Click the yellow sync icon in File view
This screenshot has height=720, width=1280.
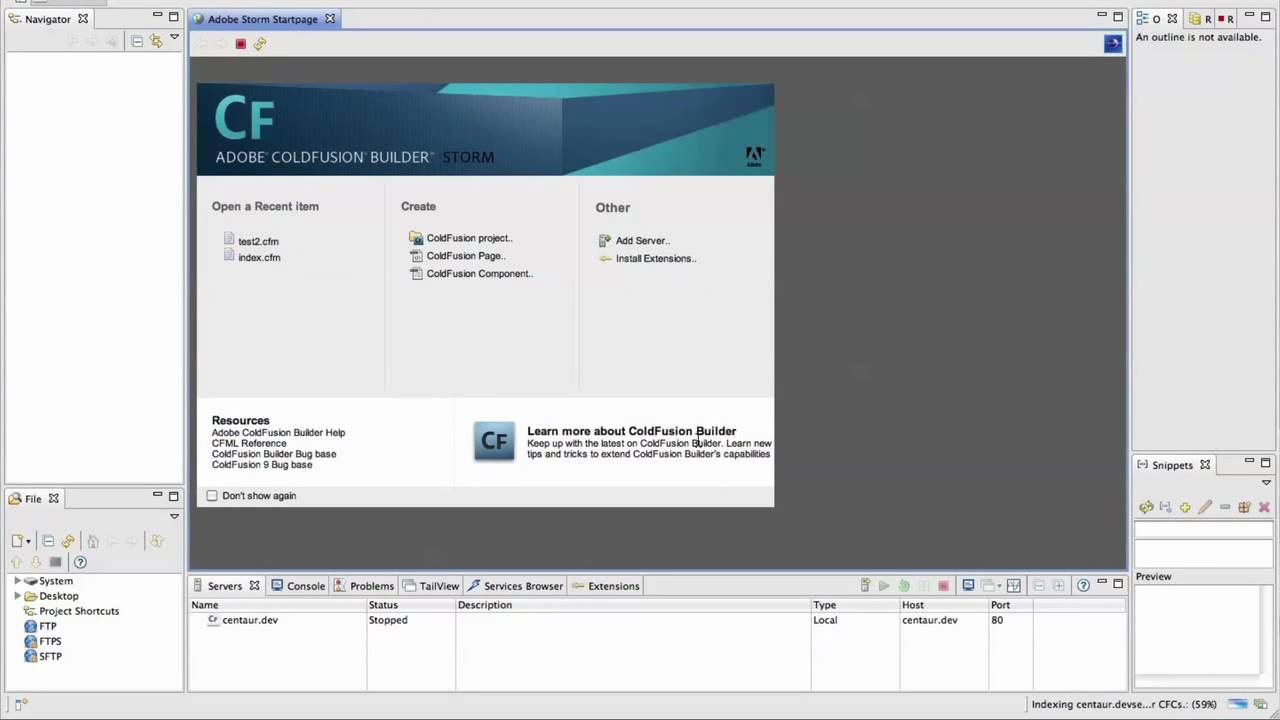coord(68,541)
